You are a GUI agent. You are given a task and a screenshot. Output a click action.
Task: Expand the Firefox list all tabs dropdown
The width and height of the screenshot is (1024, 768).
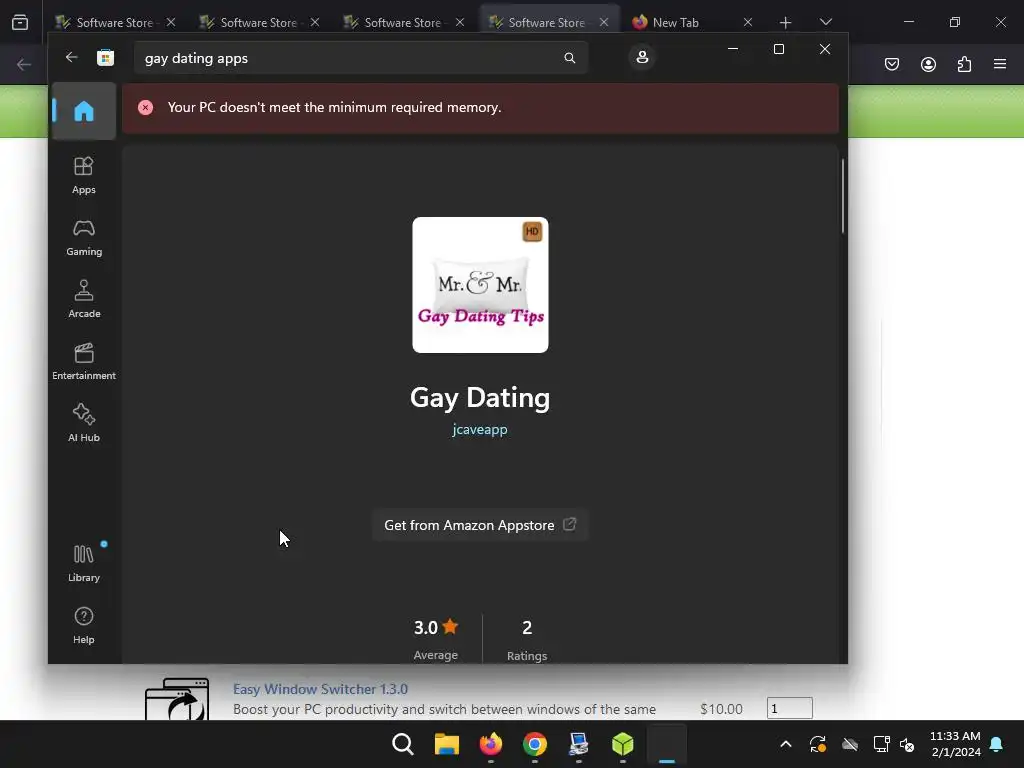[825, 22]
